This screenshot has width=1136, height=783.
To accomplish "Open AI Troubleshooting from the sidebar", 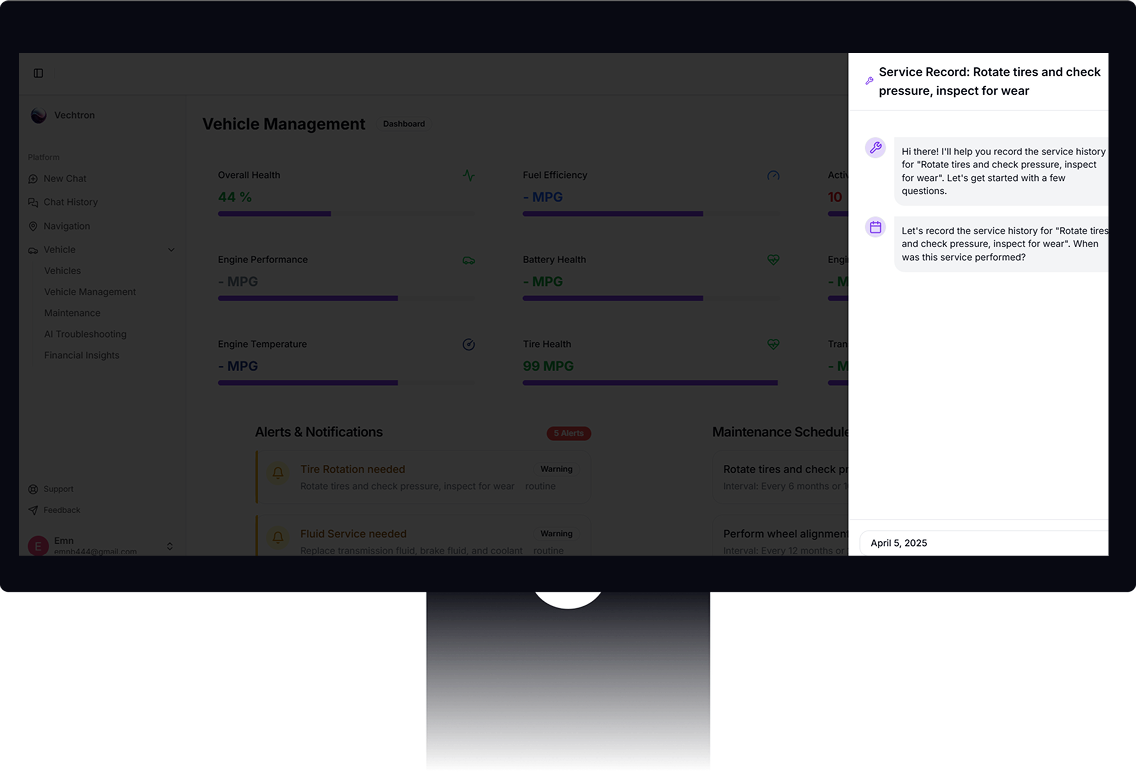I will click(x=85, y=333).
